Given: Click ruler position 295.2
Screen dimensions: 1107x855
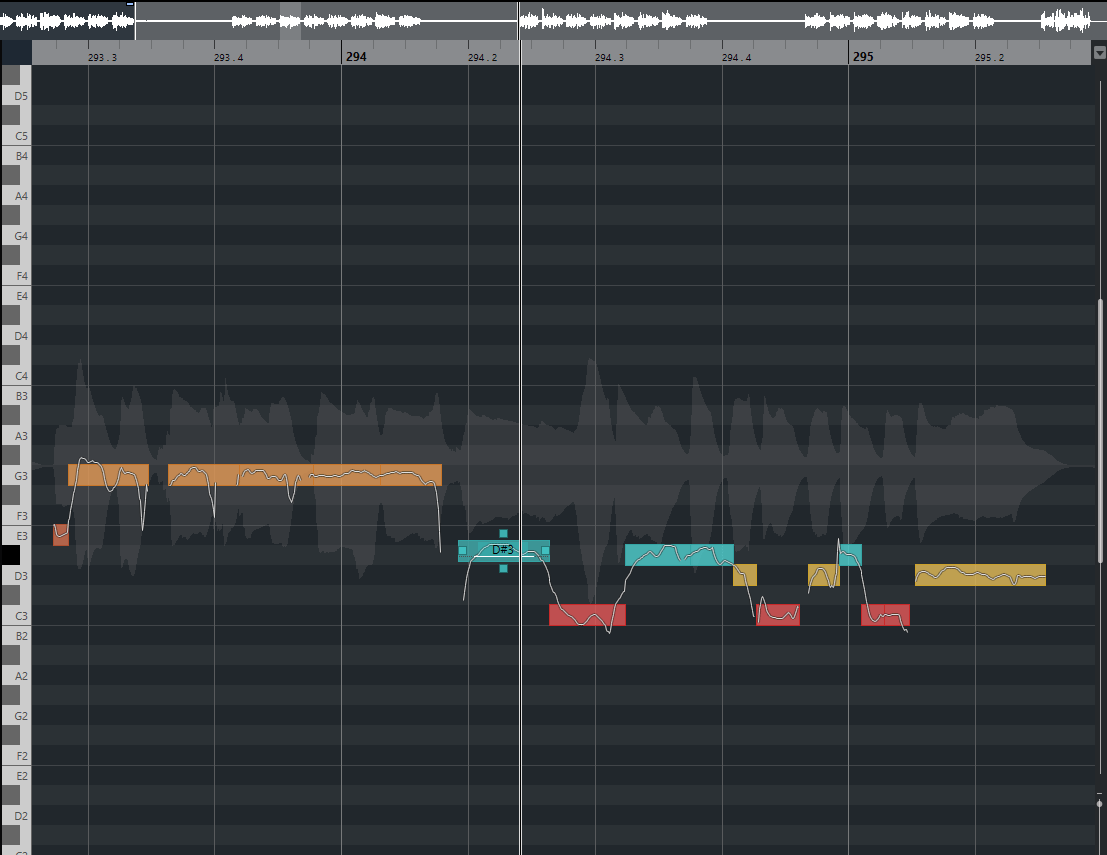Looking at the screenshot, I should click(x=989, y=58).
